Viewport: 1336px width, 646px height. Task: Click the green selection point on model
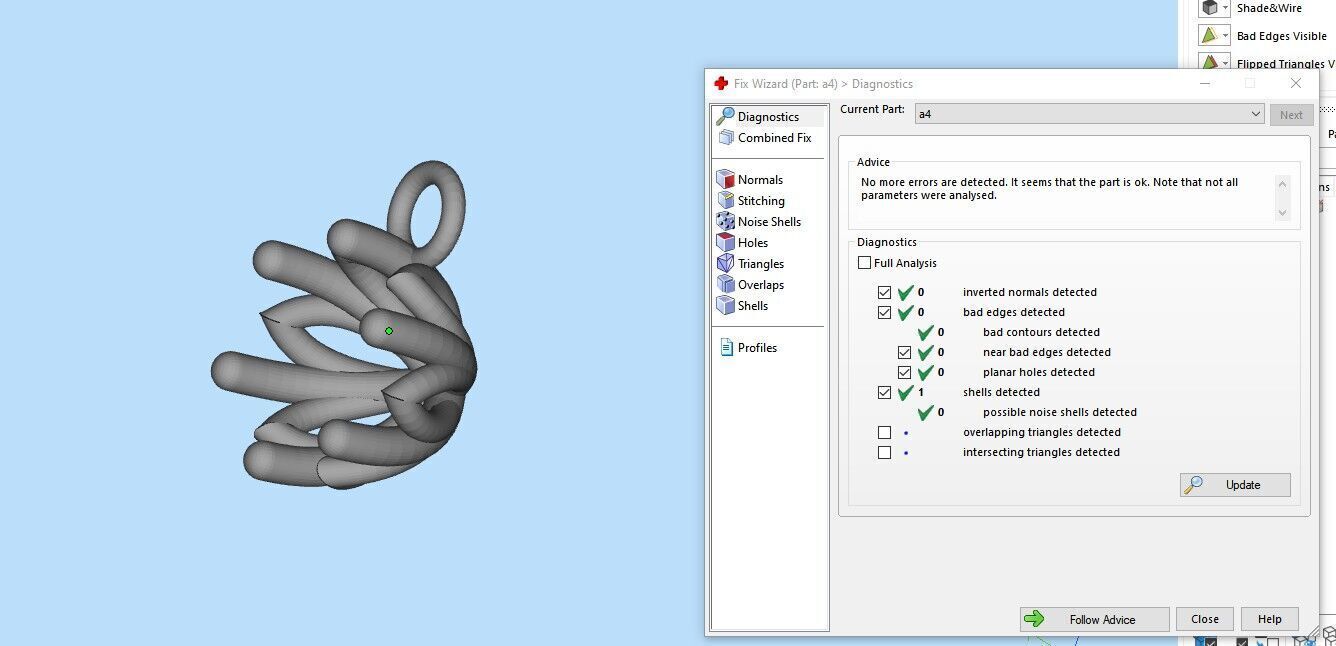click(x=389, y=331)
